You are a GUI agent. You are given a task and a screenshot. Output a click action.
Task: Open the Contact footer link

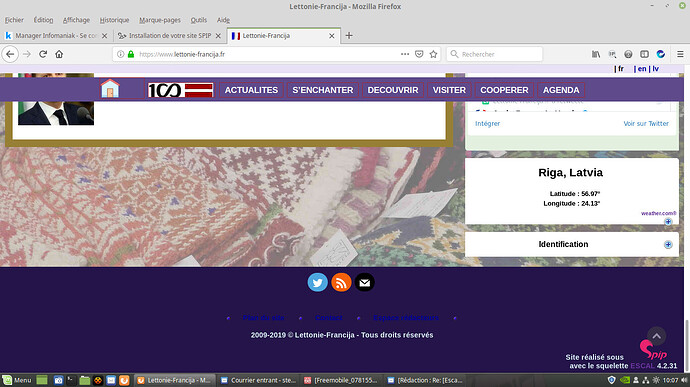tap(329, 317)
